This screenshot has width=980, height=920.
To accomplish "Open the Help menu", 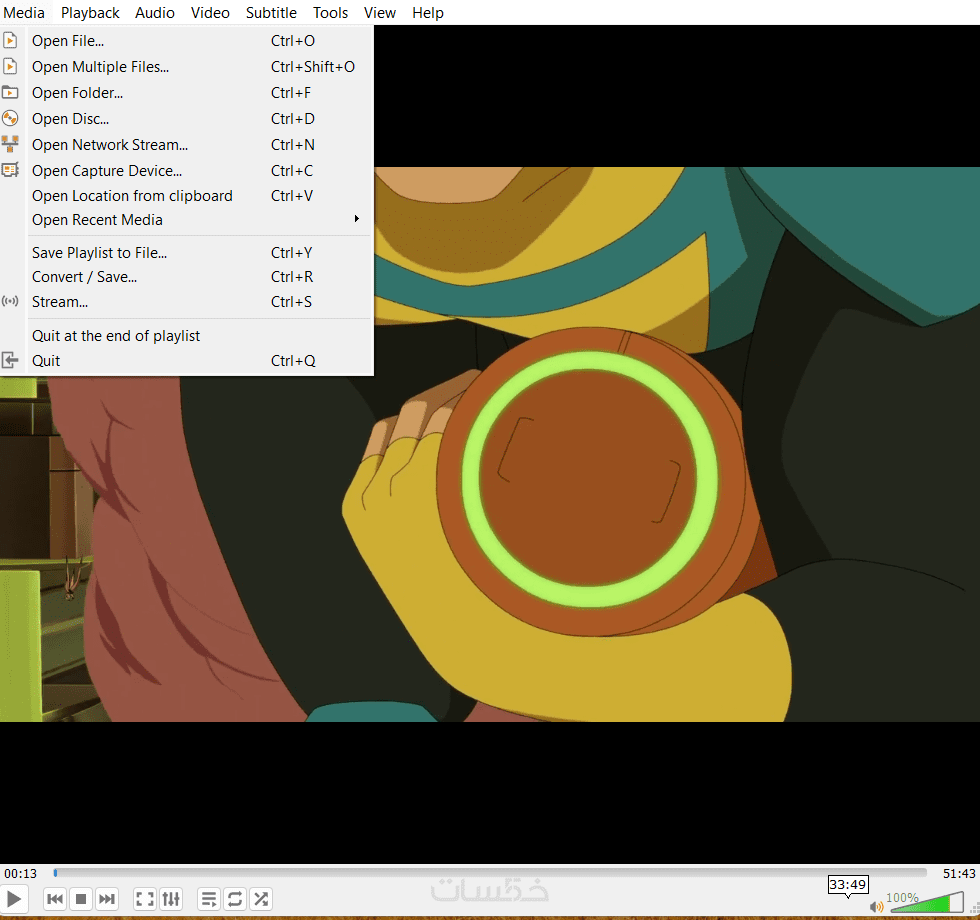I will pyautogui.click(x=428, y=12).
